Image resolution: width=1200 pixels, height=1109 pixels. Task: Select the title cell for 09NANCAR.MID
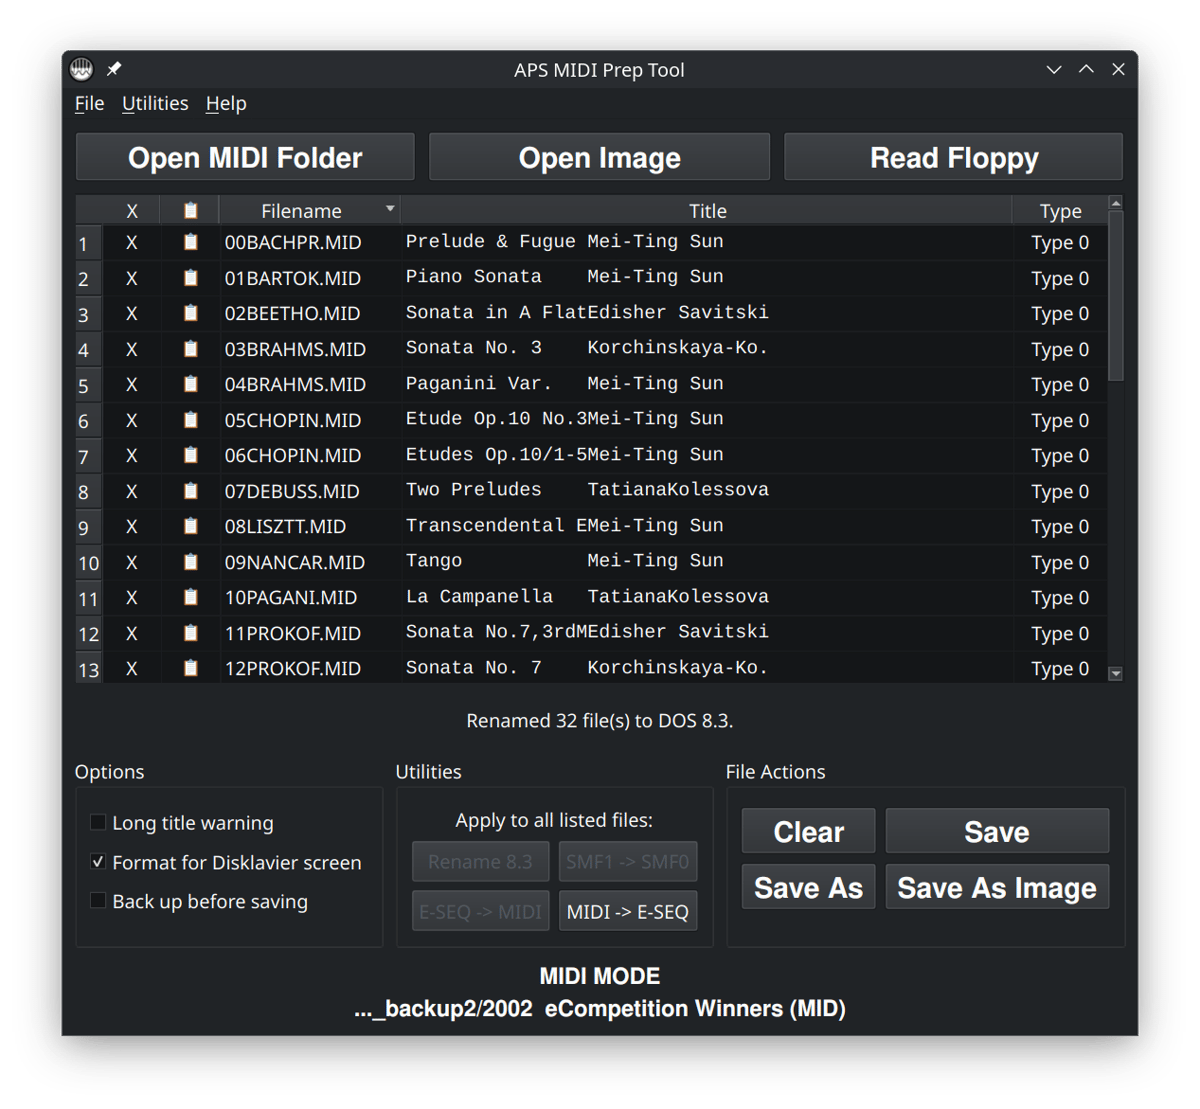click(705, 562)
